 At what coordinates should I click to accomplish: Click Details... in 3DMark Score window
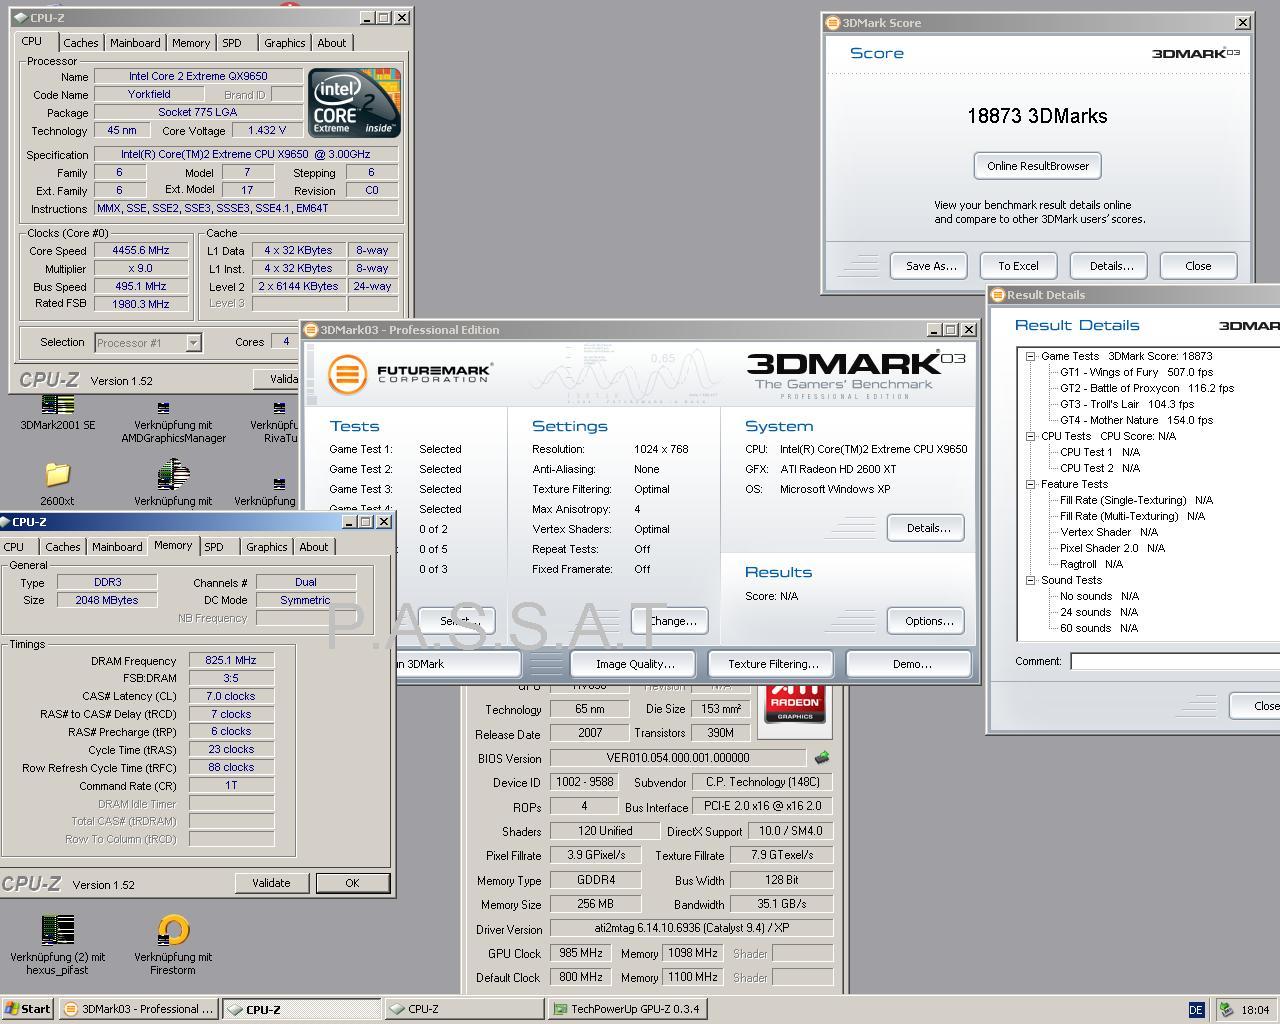[x=1111, y=266]
